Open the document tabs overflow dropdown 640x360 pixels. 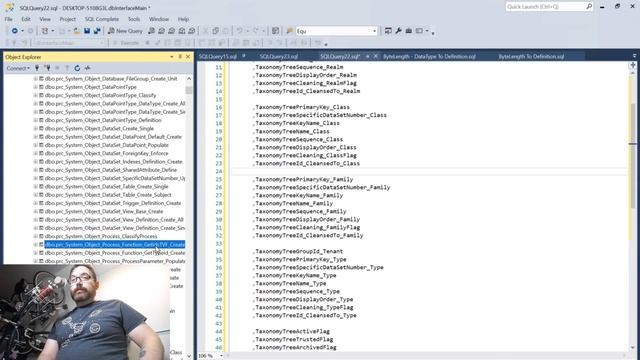click(634, 56)
